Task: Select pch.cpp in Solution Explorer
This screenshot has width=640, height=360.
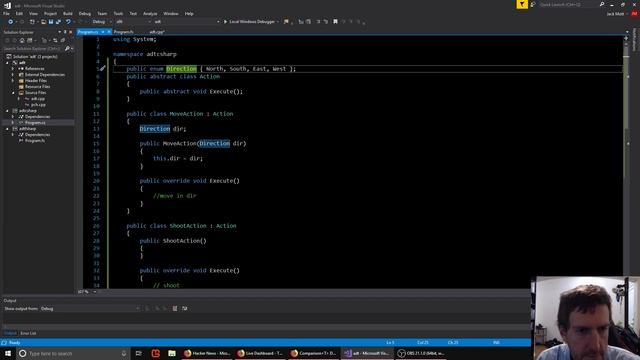Action: (x=38, y=105)
